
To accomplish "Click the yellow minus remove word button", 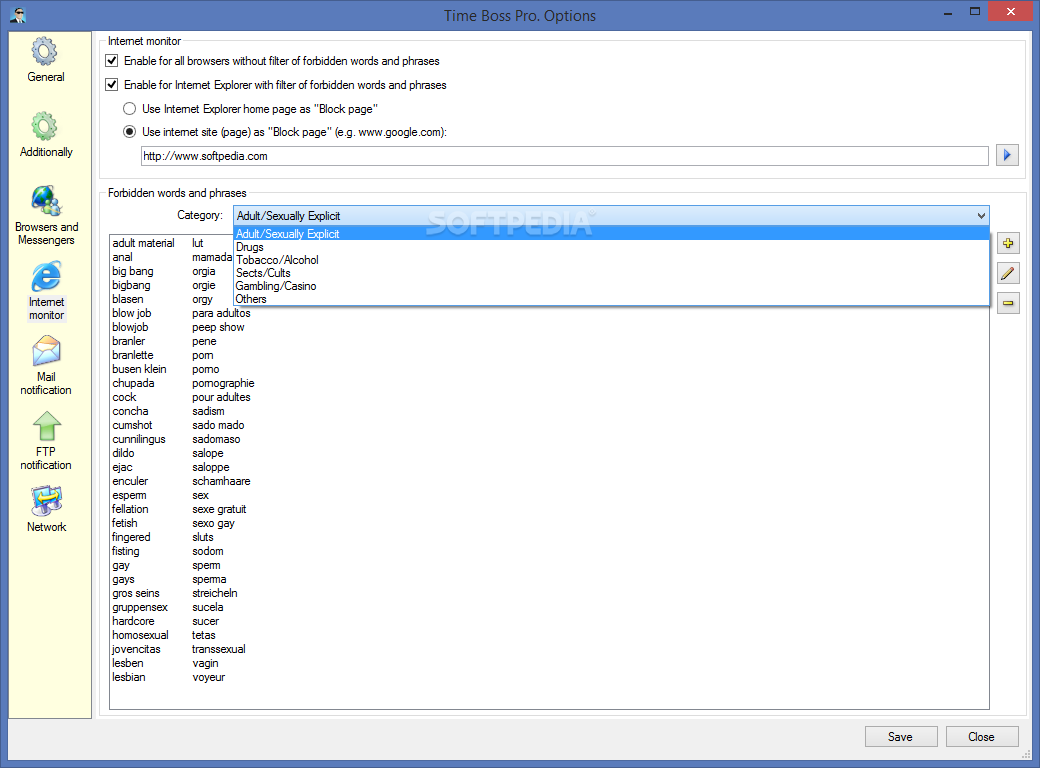I will 1008,303.
